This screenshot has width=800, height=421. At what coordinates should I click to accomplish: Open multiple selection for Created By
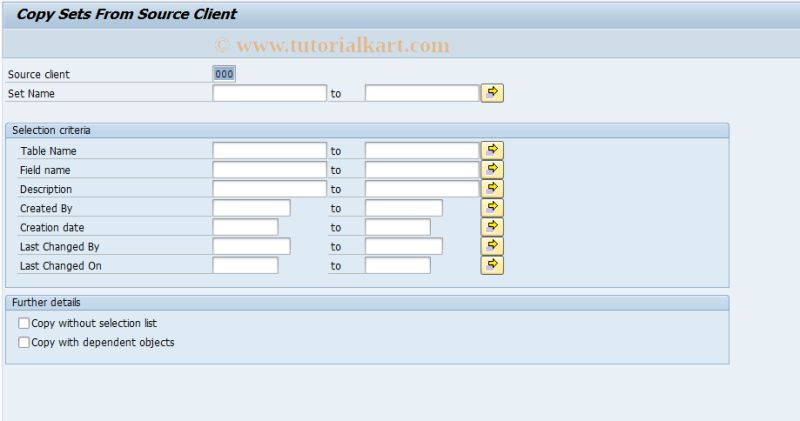[x=492, y=208]
